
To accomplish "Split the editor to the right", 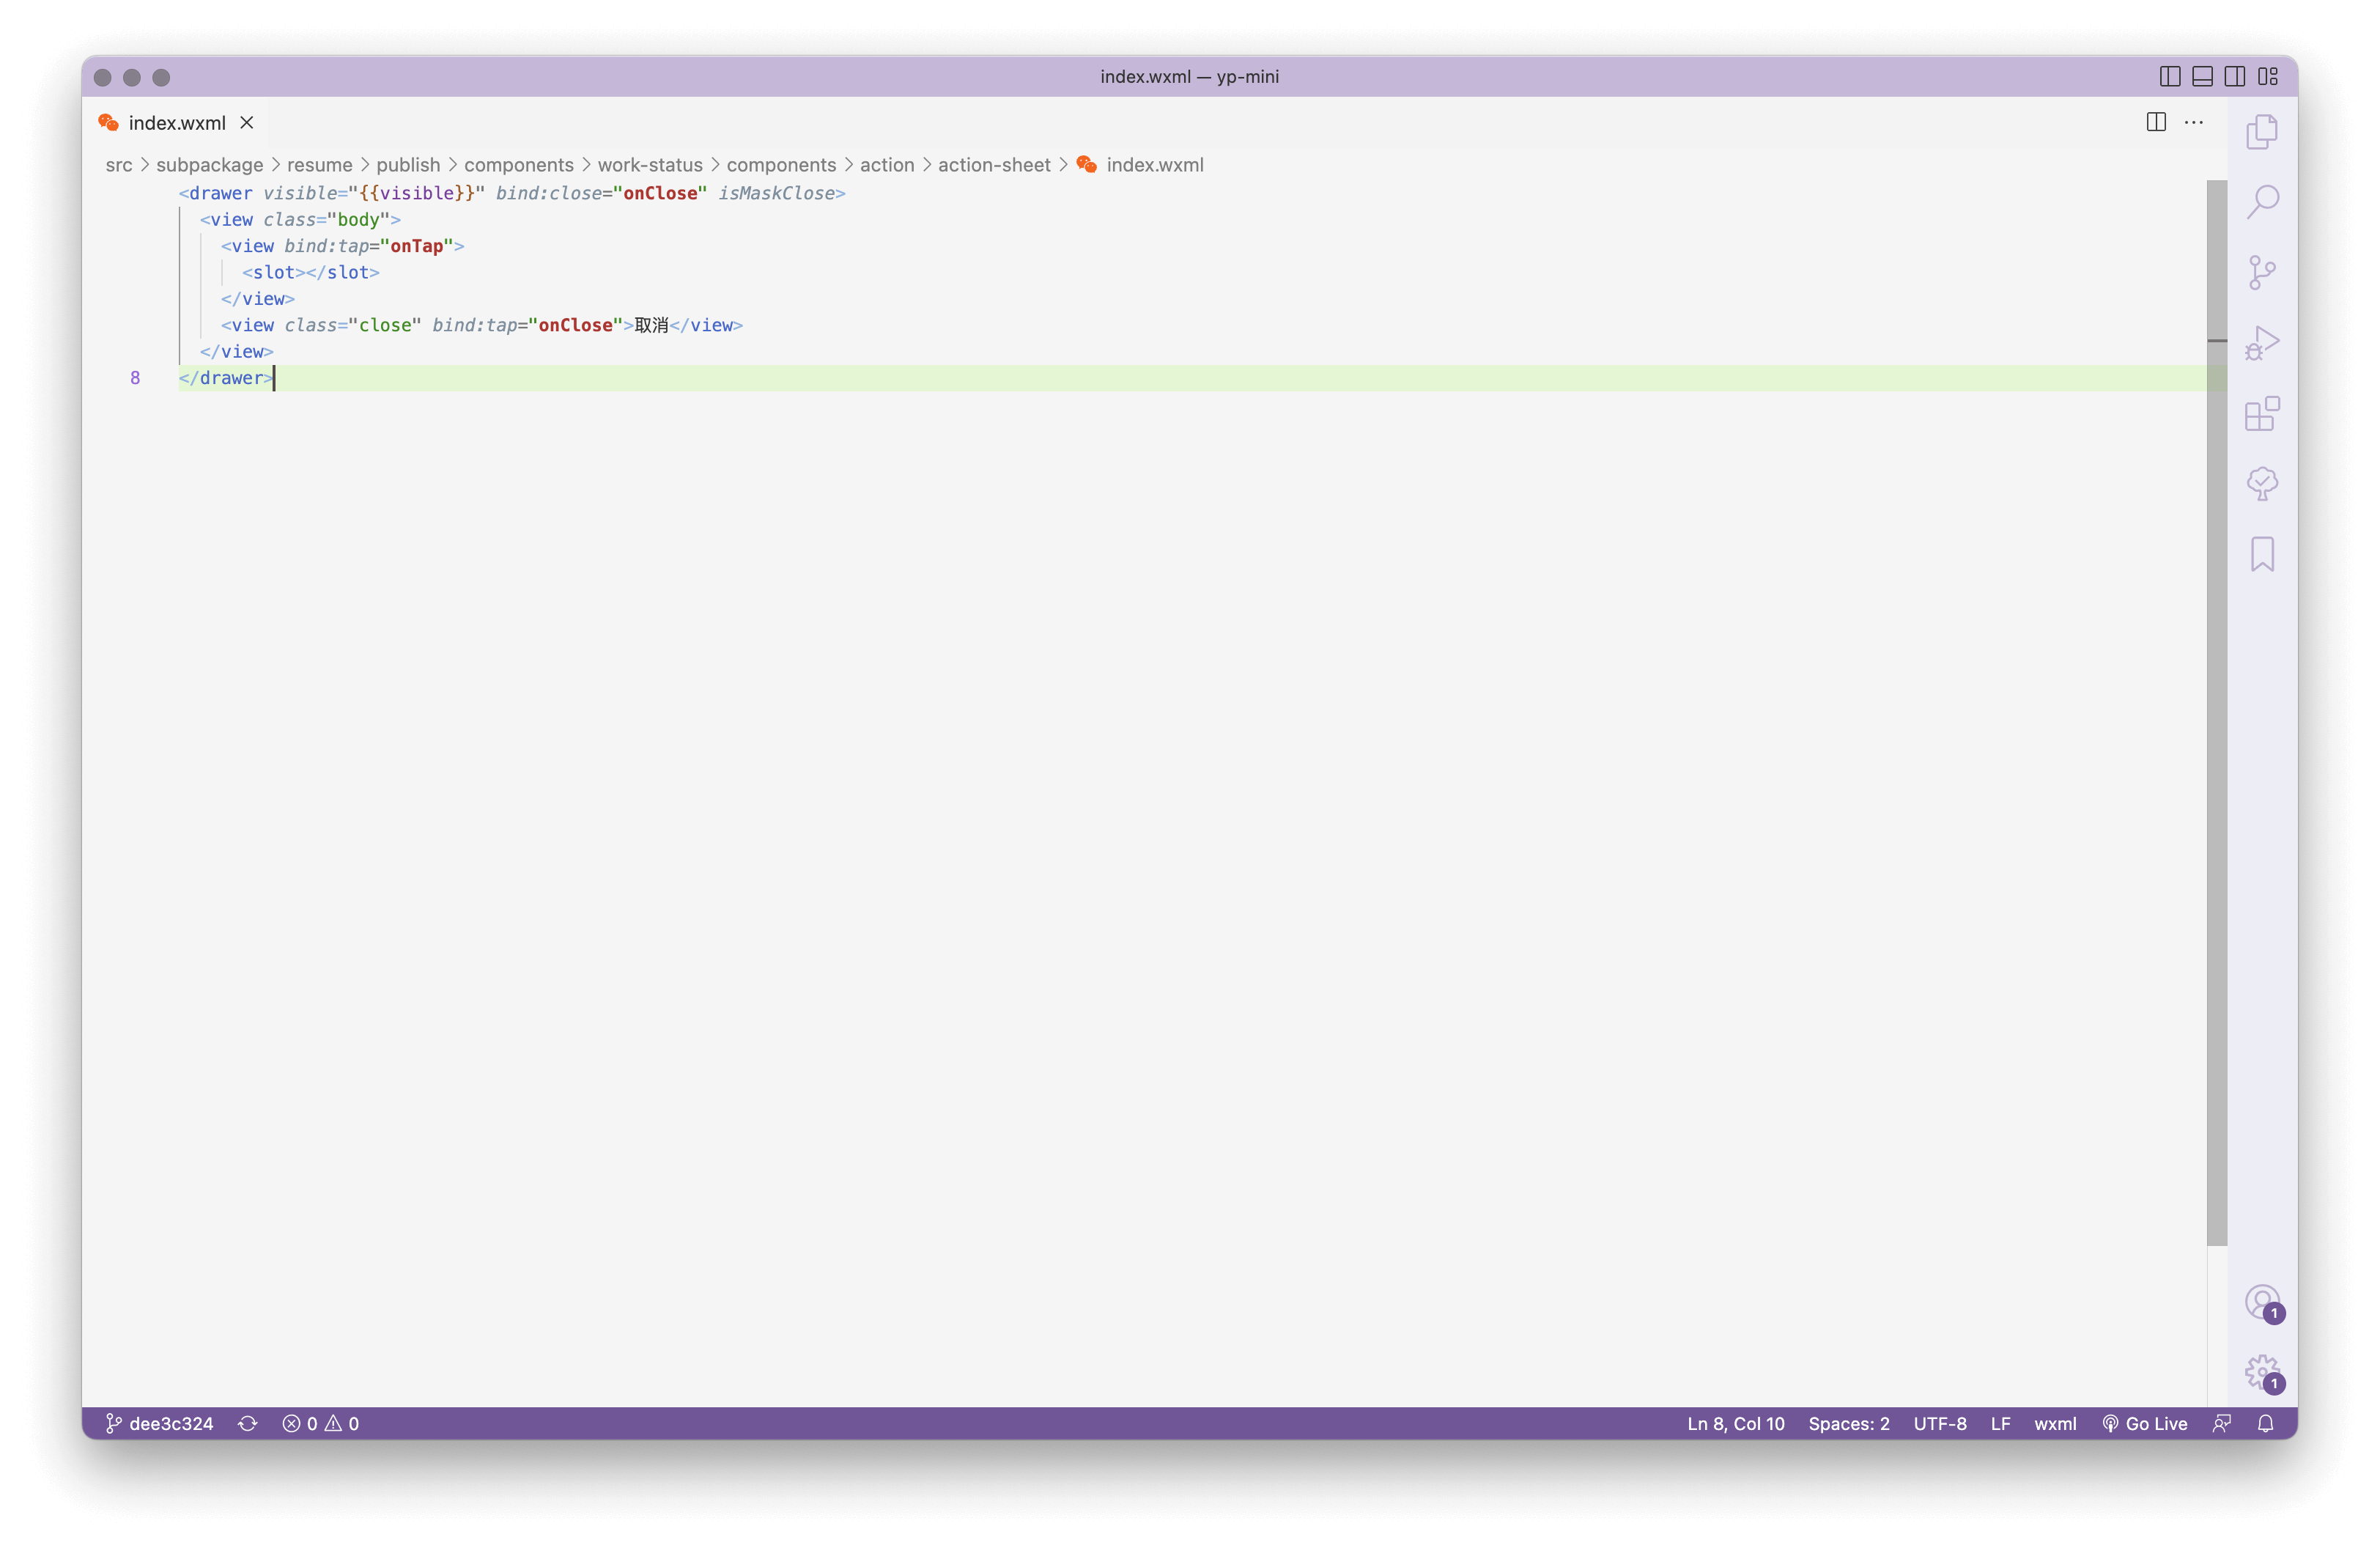I will pos(2156,122).
